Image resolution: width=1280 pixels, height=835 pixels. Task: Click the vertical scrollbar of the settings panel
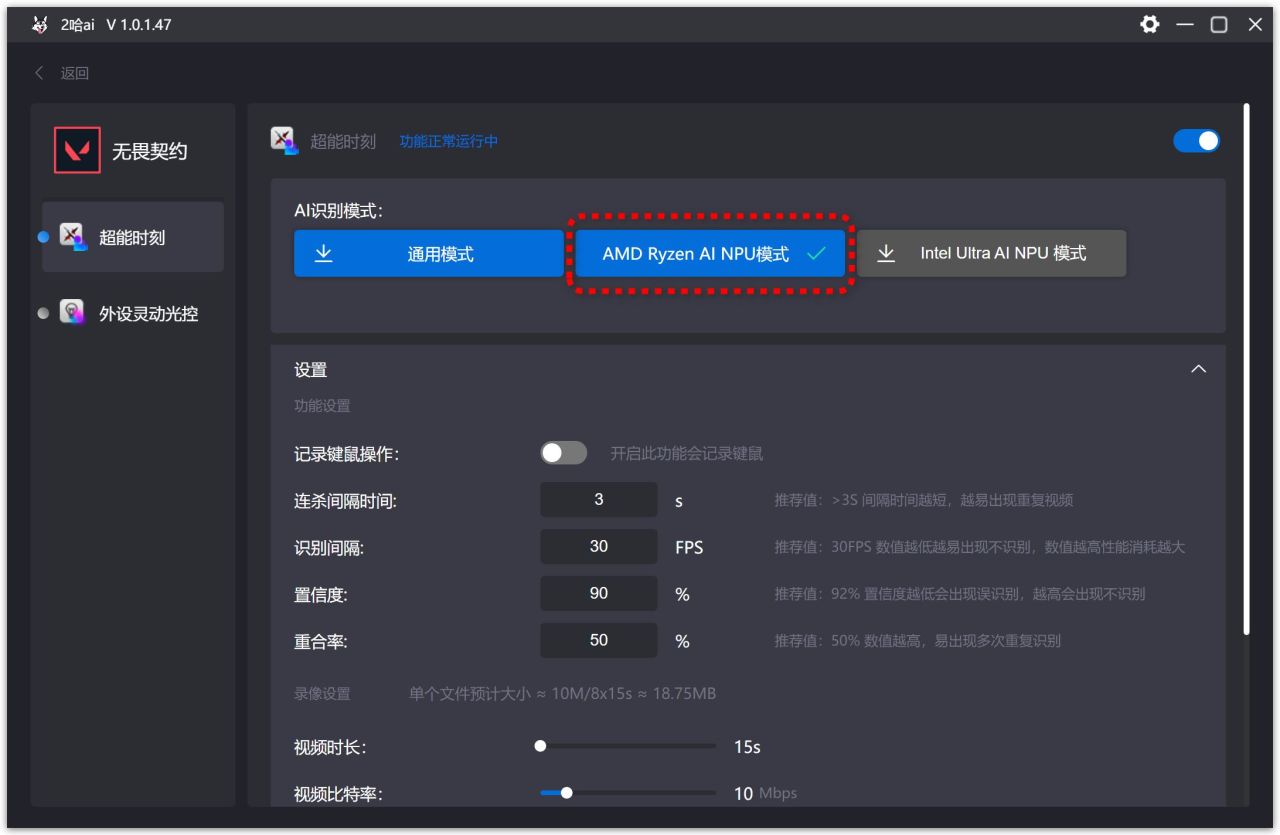[x=1246, y=369]
